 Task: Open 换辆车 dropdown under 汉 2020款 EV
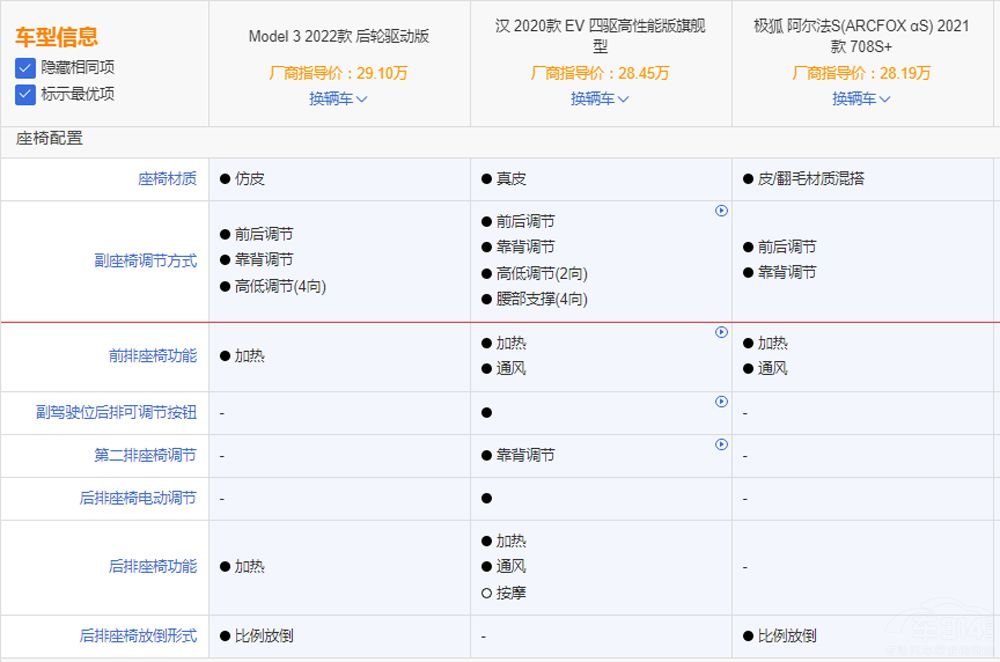point(600,99)
